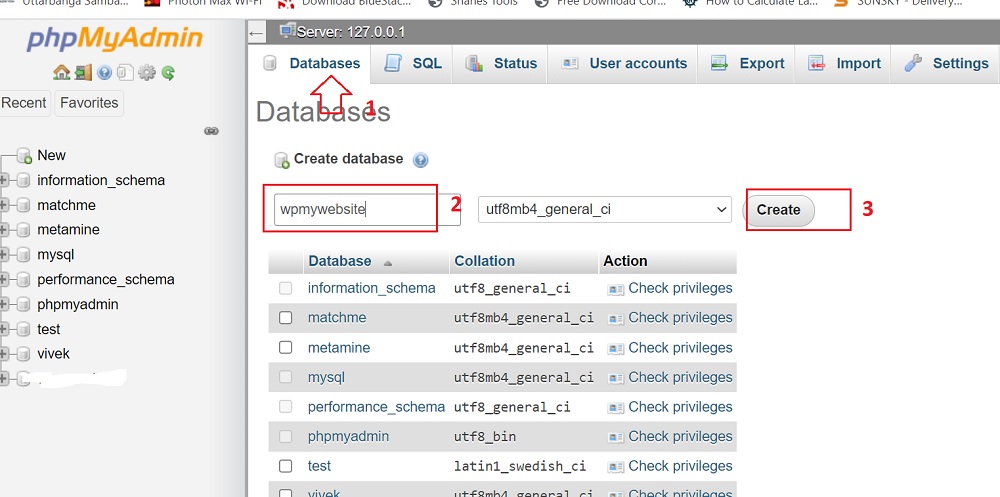This screenshot has height=497, width=1000.
Task: Expand information_schema node in tree
Action: click(4, 181)
